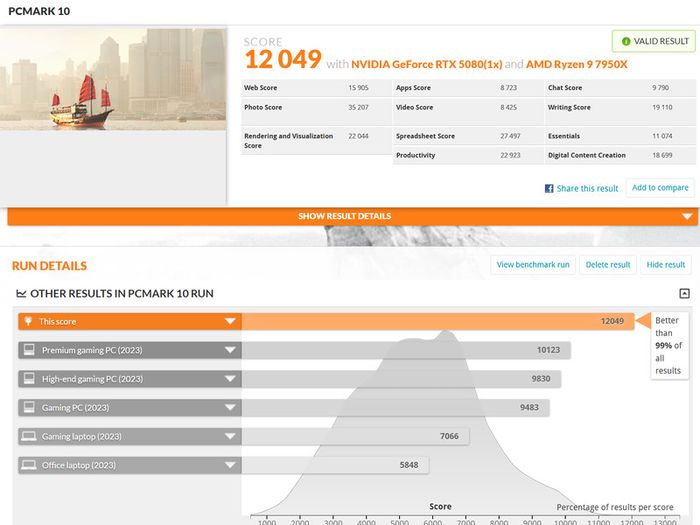Click the Premium gaming PC 10123 bar

pos(406,350)
